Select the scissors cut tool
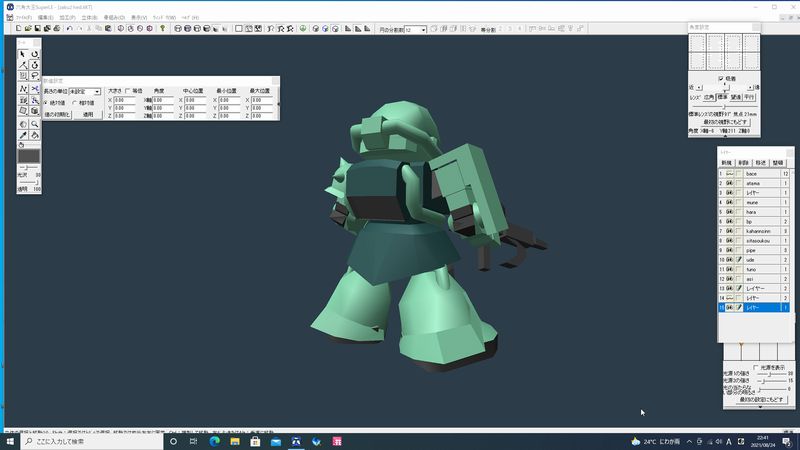The height and width of the screenshot is (450, 800). 35,89
